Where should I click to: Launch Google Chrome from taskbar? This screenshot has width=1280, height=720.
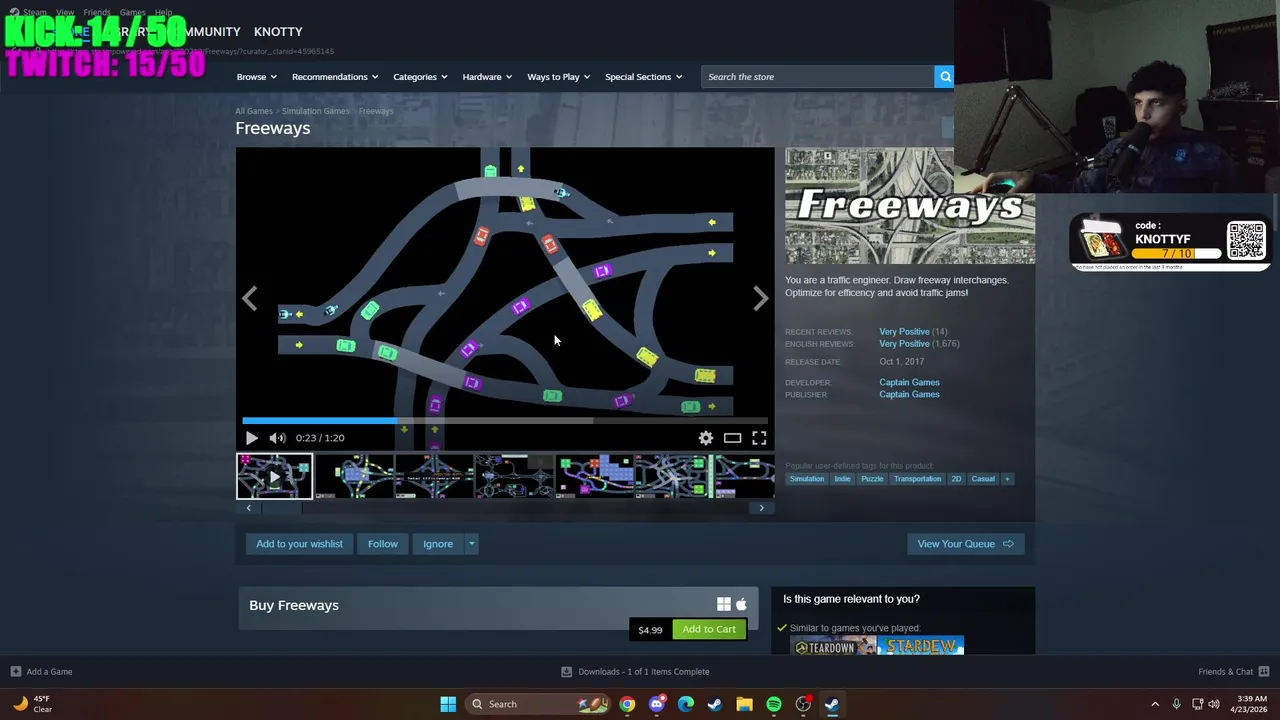pos(627,704)
